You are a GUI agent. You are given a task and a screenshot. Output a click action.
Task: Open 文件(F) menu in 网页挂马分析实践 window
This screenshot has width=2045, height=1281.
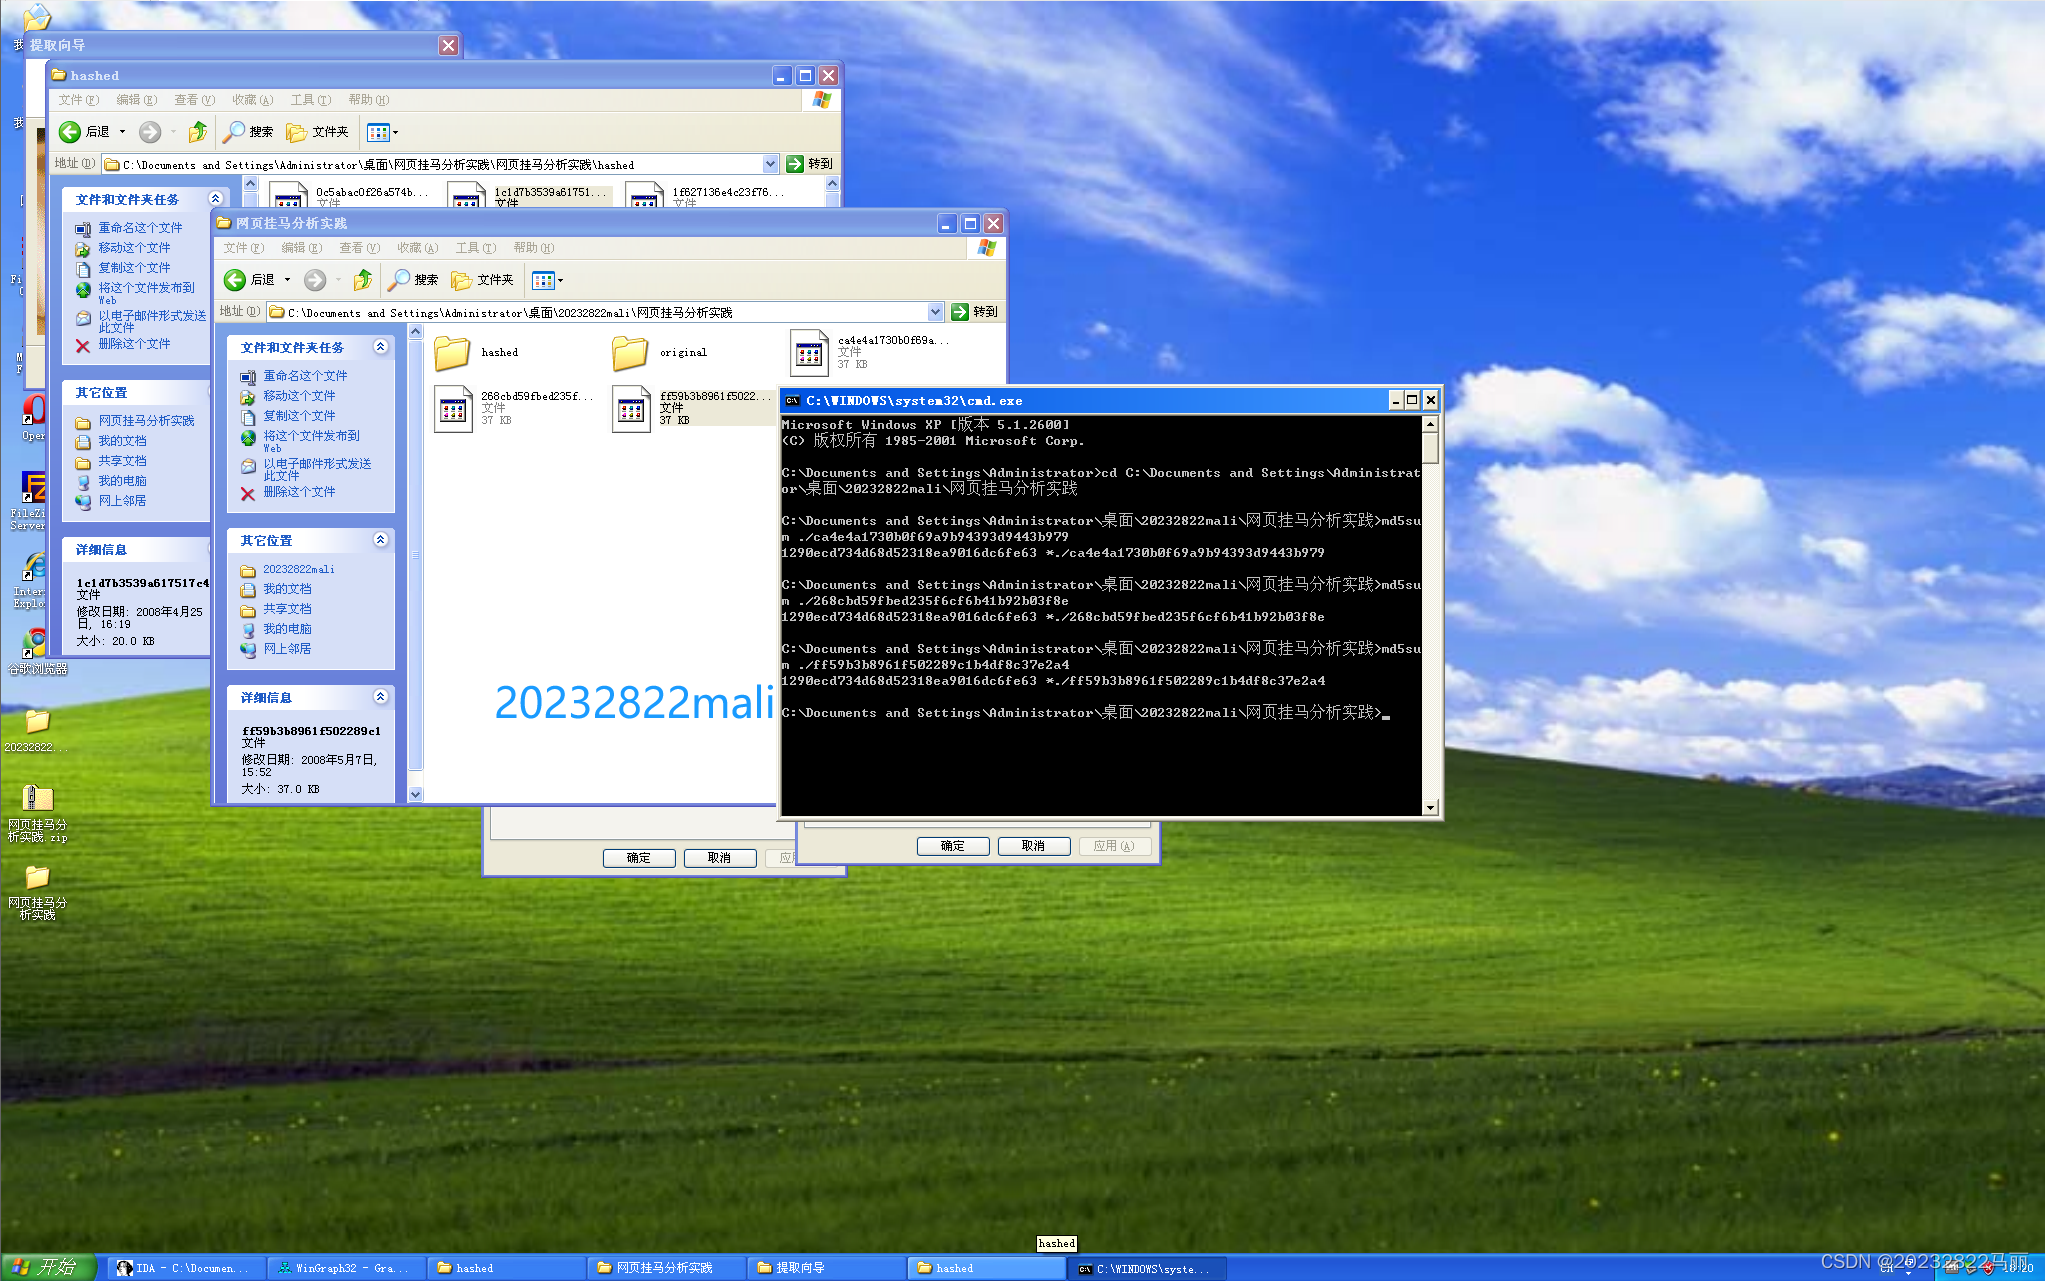pos(243,248)
